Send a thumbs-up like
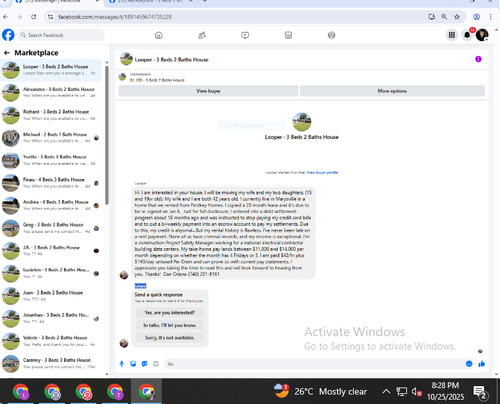500x404 pixels. click(481, 364)
